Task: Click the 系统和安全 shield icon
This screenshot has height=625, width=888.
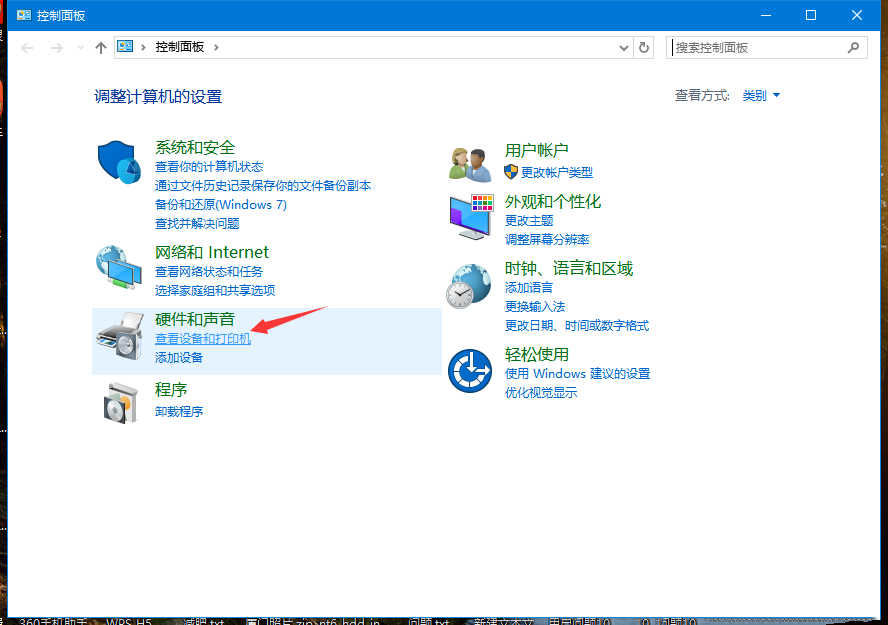Action: click(119, 162)
